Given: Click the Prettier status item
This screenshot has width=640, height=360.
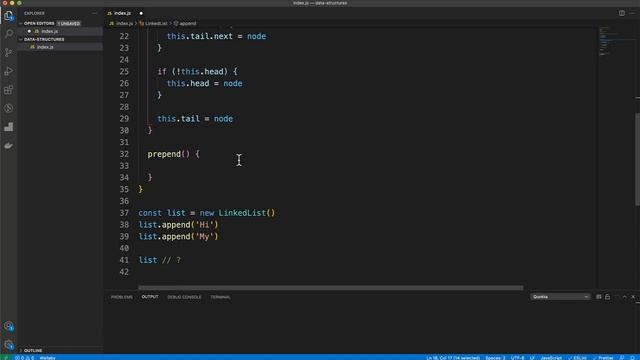Looking at the screenshot, I should pos(603,358).
